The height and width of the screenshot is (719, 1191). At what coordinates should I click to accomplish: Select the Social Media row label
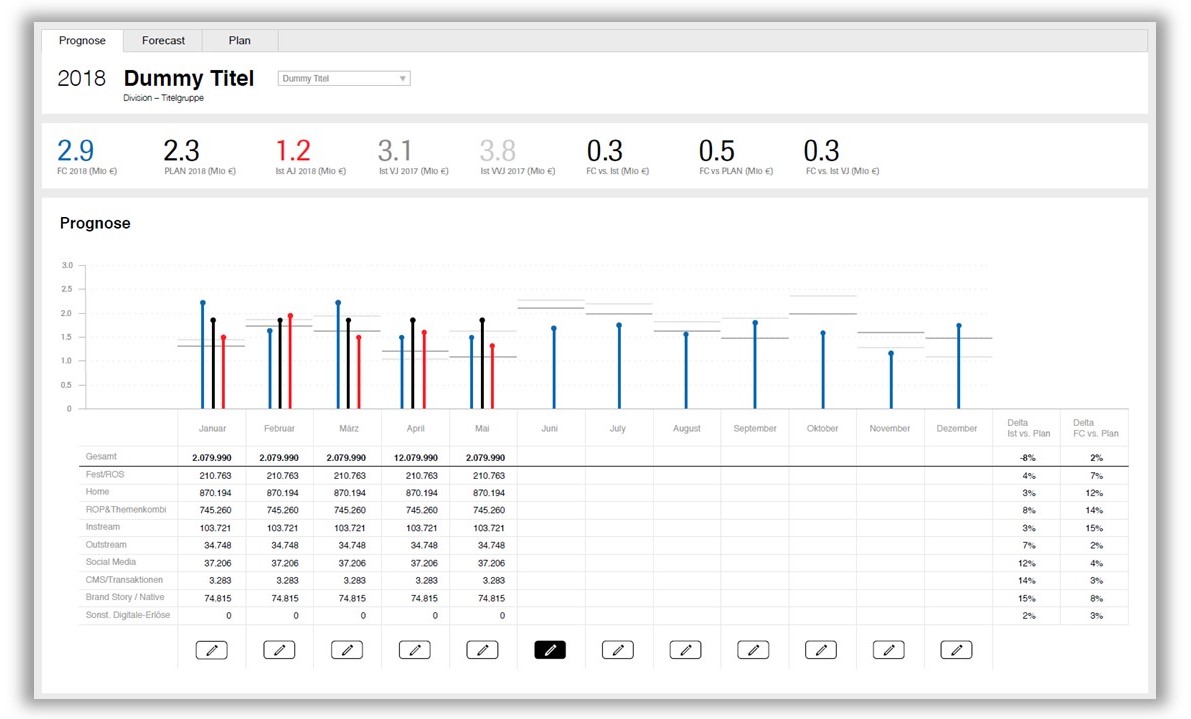pos(111,562)
